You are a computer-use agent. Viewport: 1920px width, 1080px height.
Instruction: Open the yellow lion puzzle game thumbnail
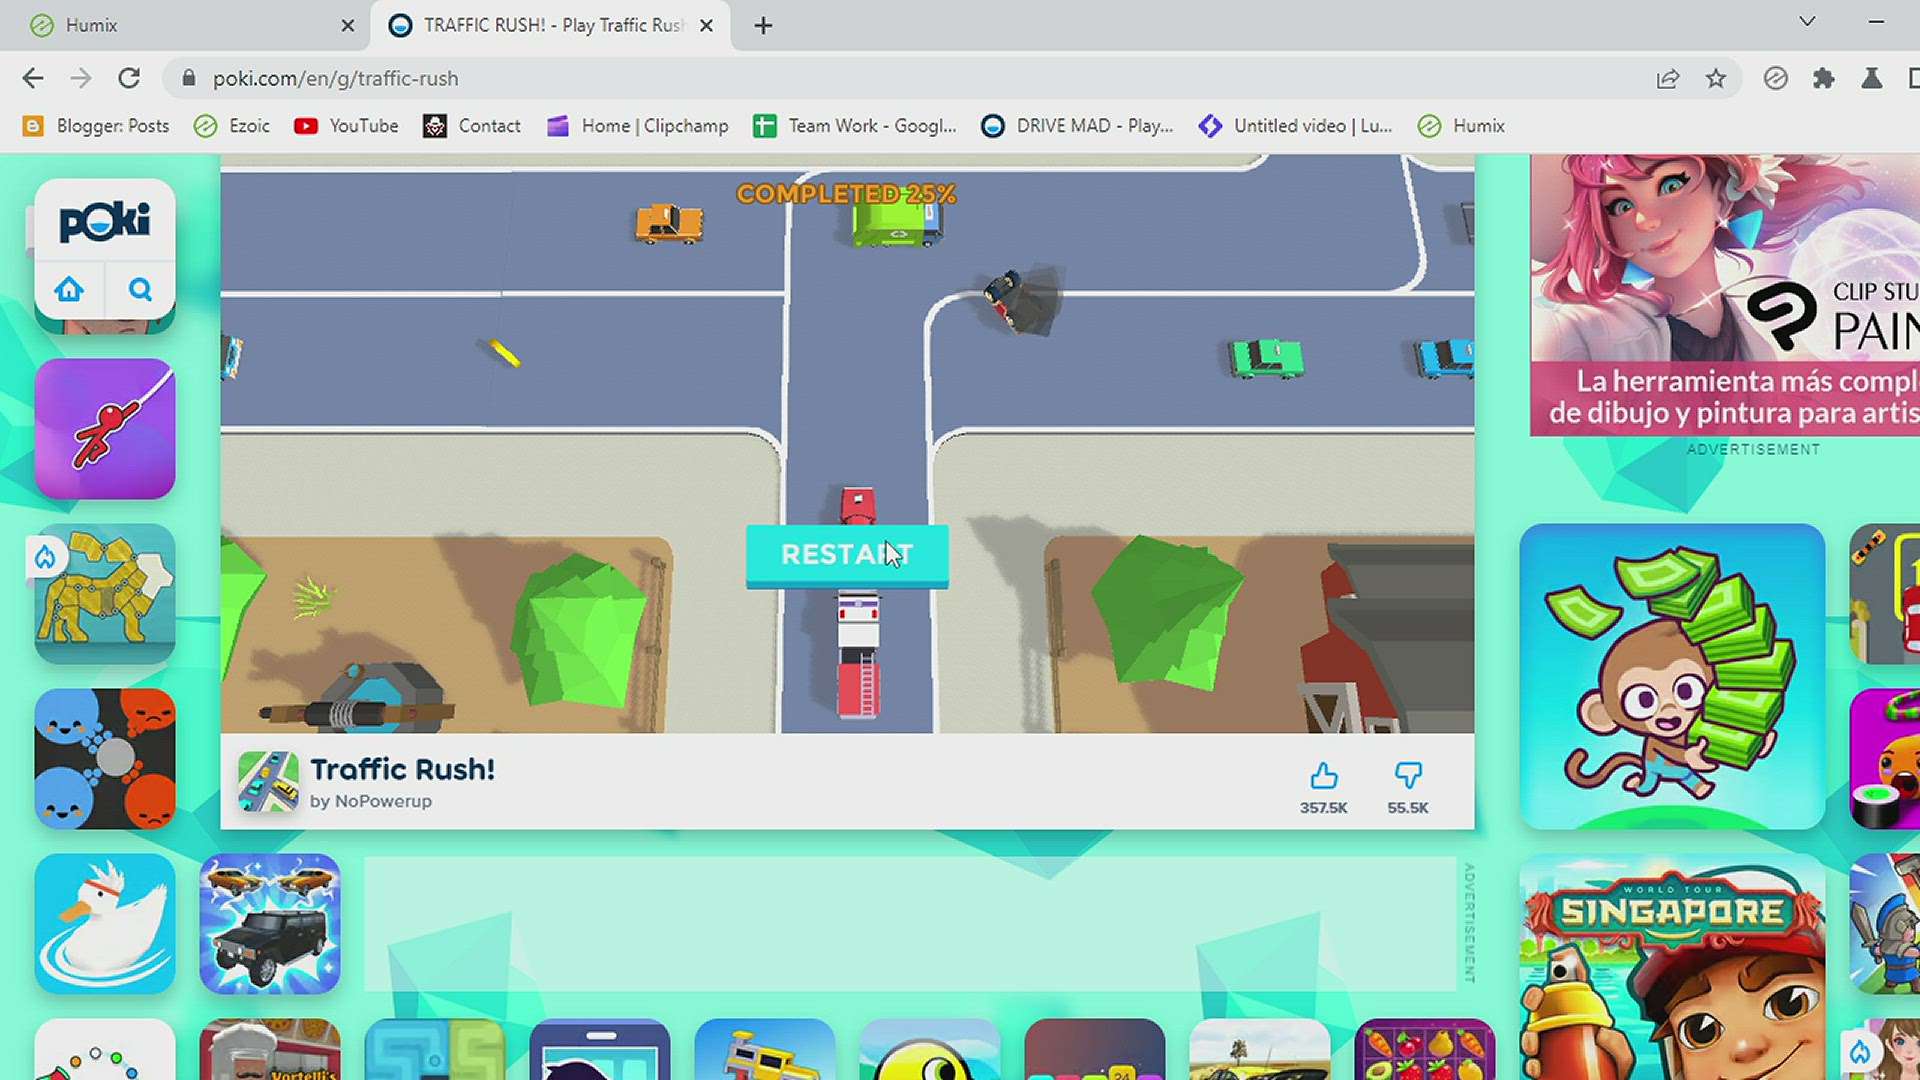pos(105,594)
